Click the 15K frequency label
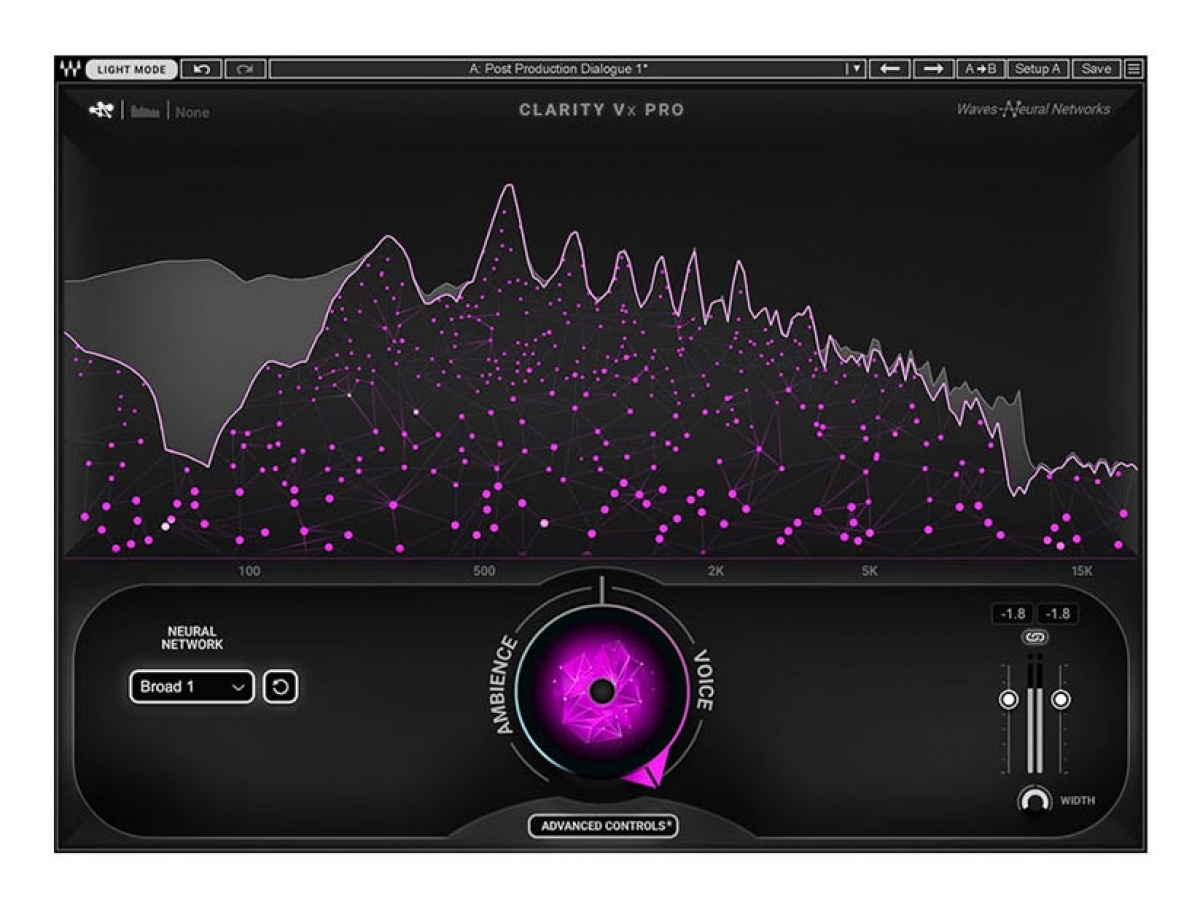This screenshot has width=1200, height=904. point(1082,571)
